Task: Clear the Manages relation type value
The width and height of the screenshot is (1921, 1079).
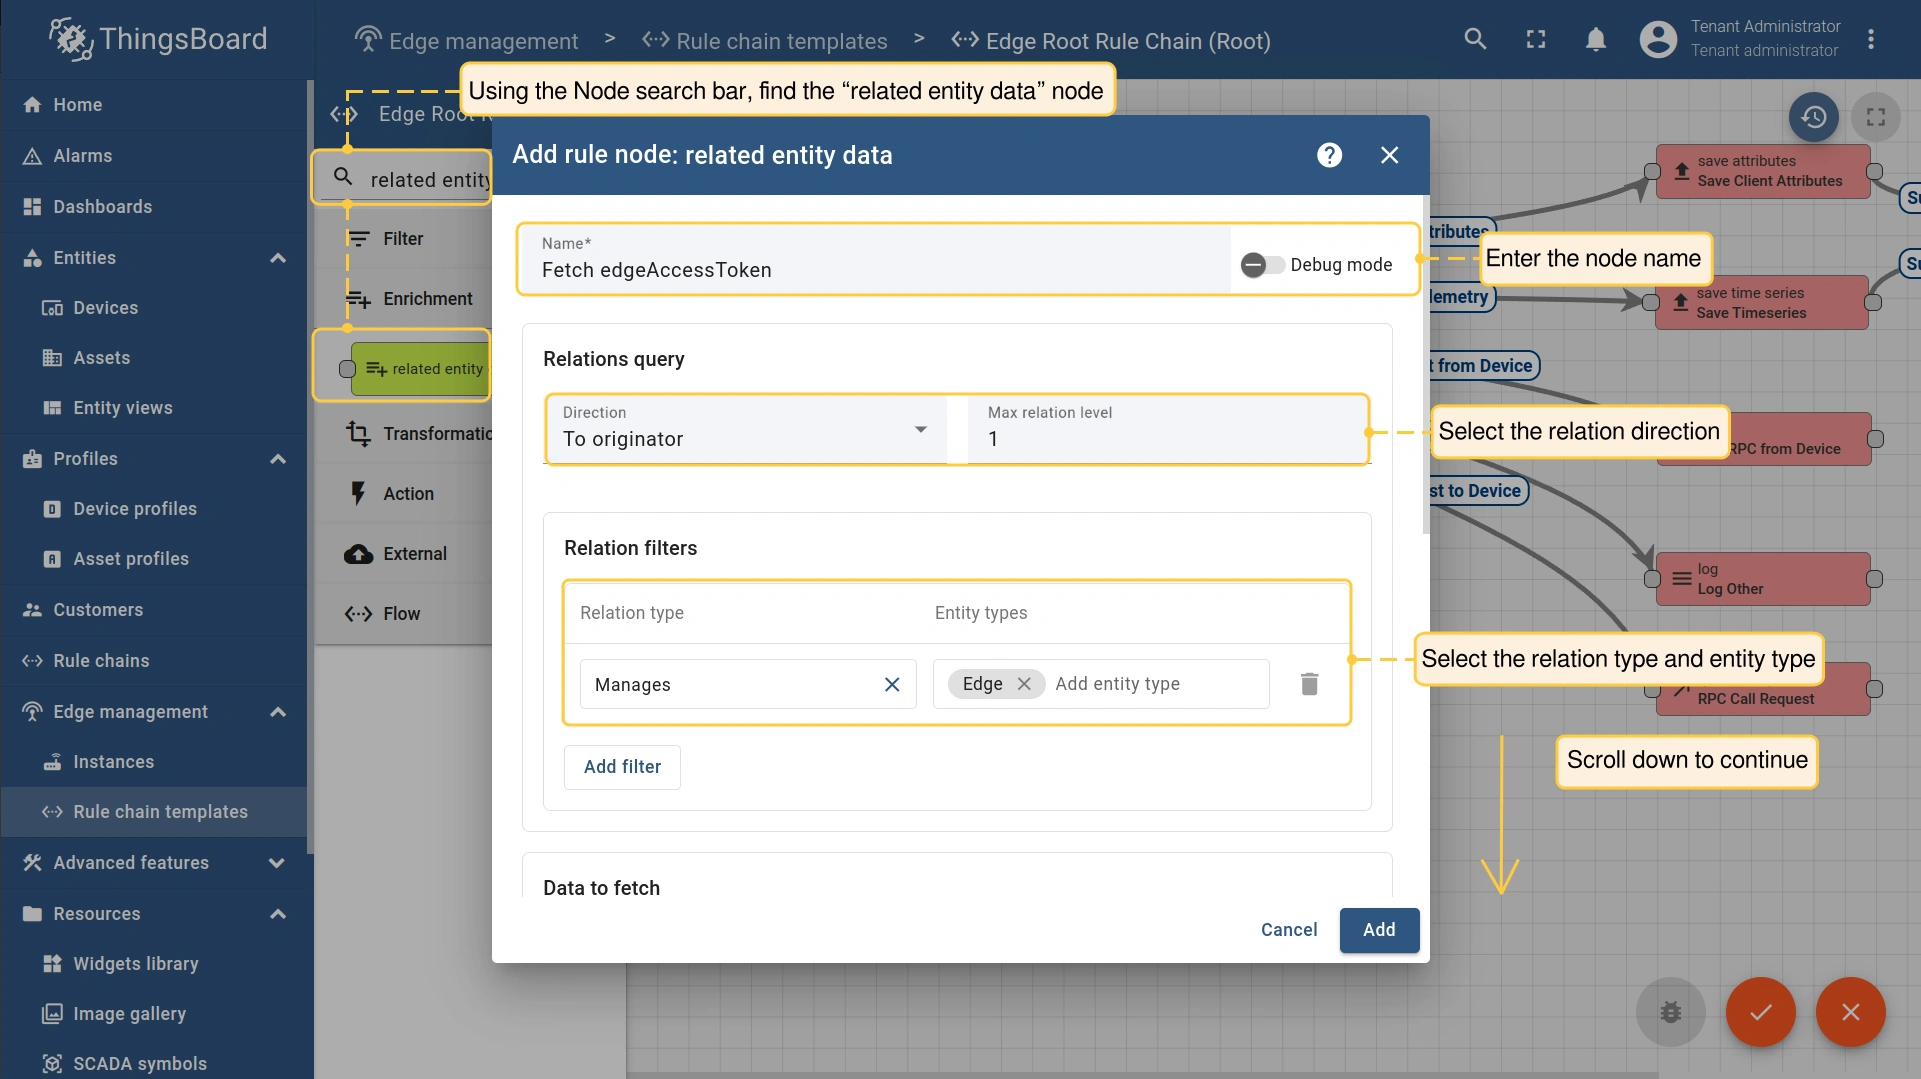Action: 892,684
